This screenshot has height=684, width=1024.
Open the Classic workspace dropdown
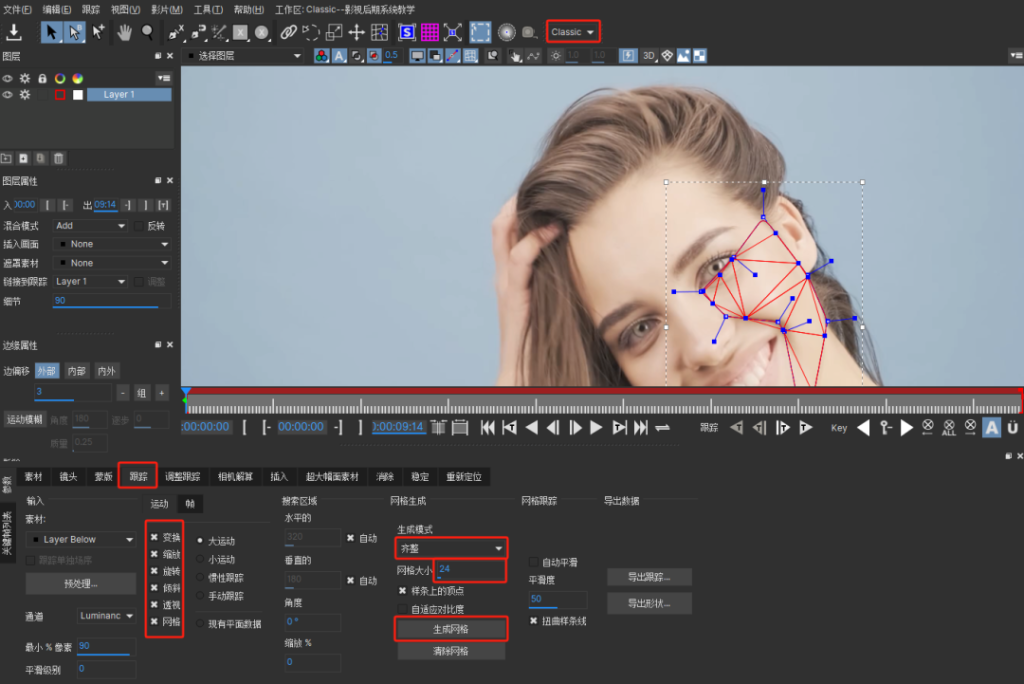pyautogui.click(x=572, y=31)
